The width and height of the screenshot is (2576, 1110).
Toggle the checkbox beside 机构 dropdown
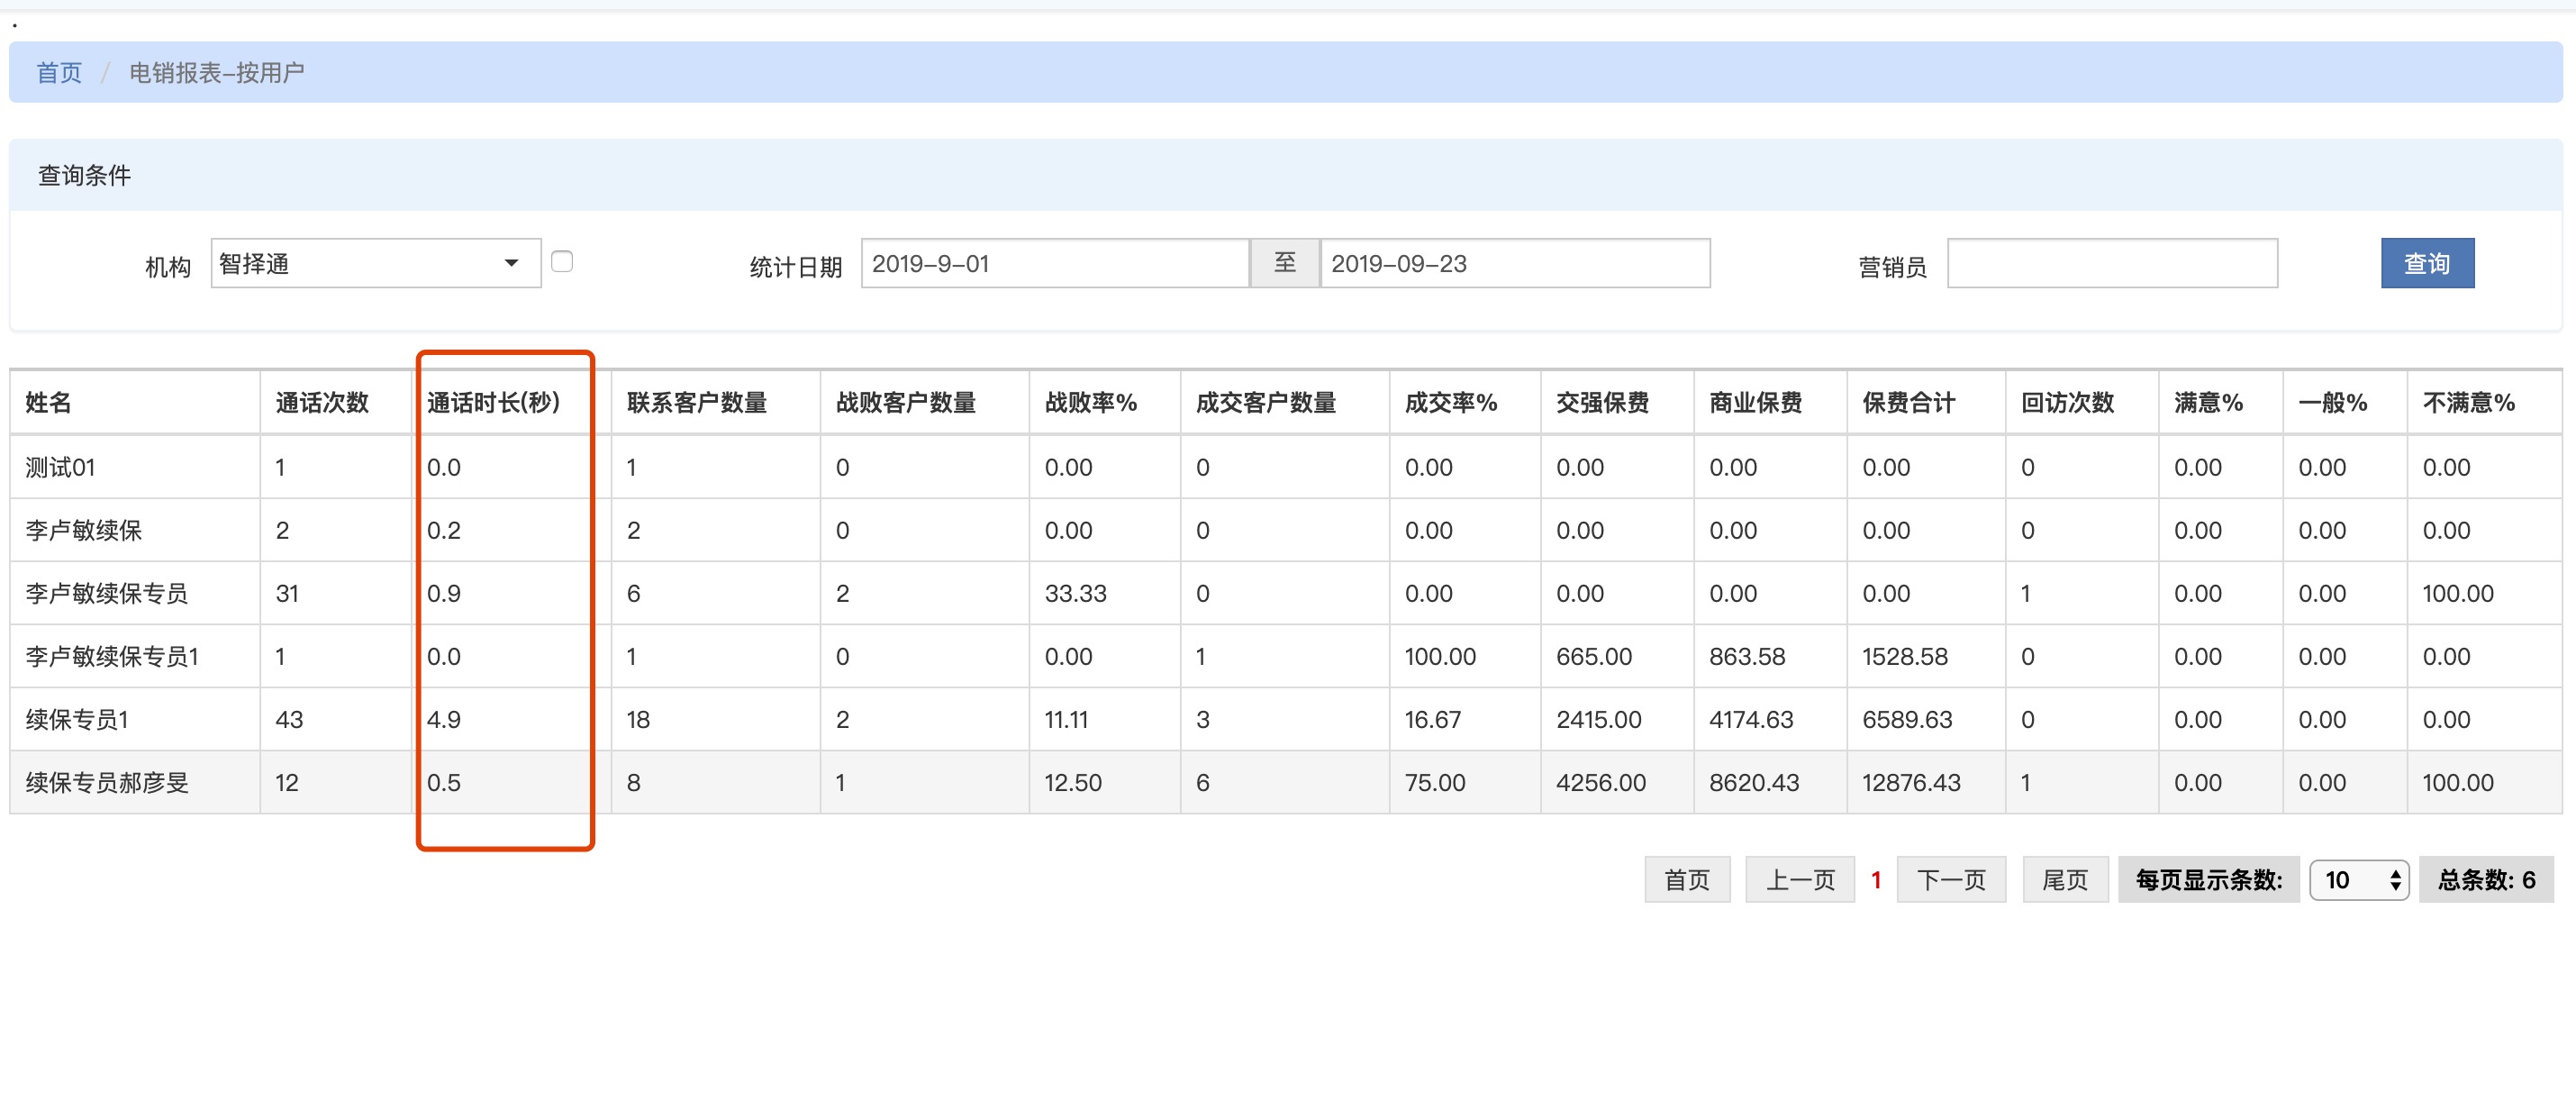pyautogui.click(x=562, y=262)
